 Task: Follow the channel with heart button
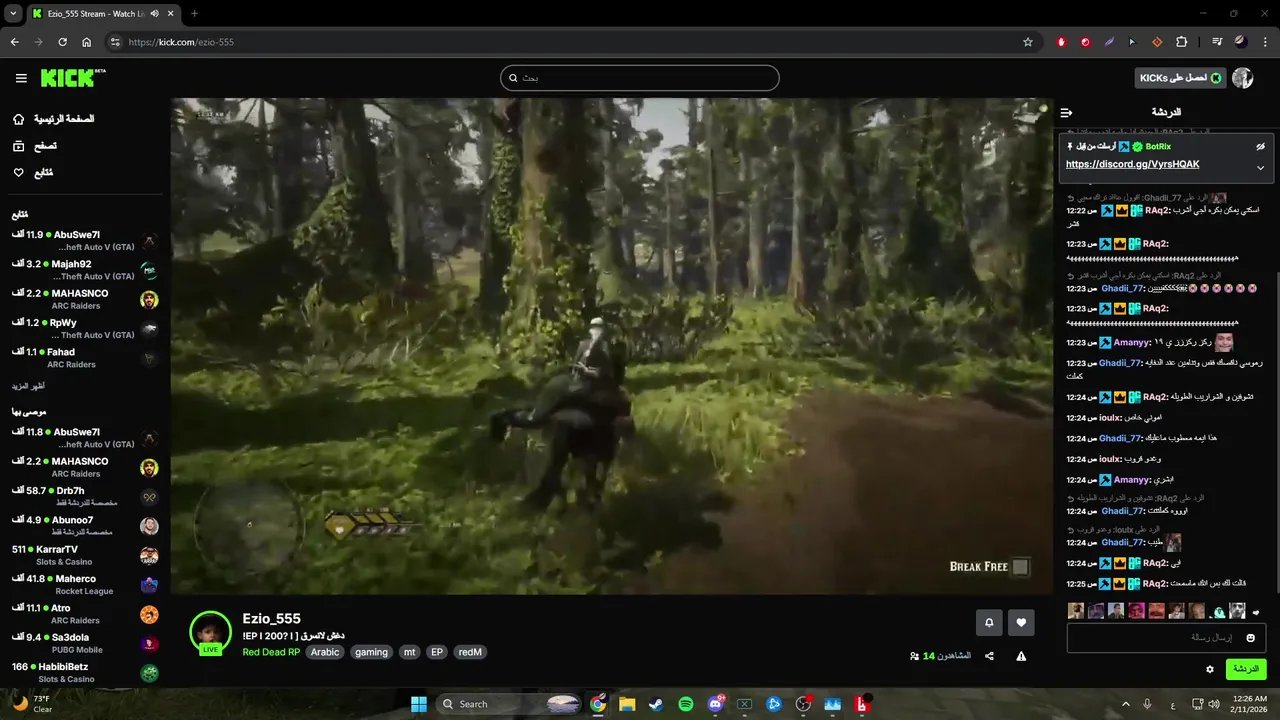coord(1021,622)
